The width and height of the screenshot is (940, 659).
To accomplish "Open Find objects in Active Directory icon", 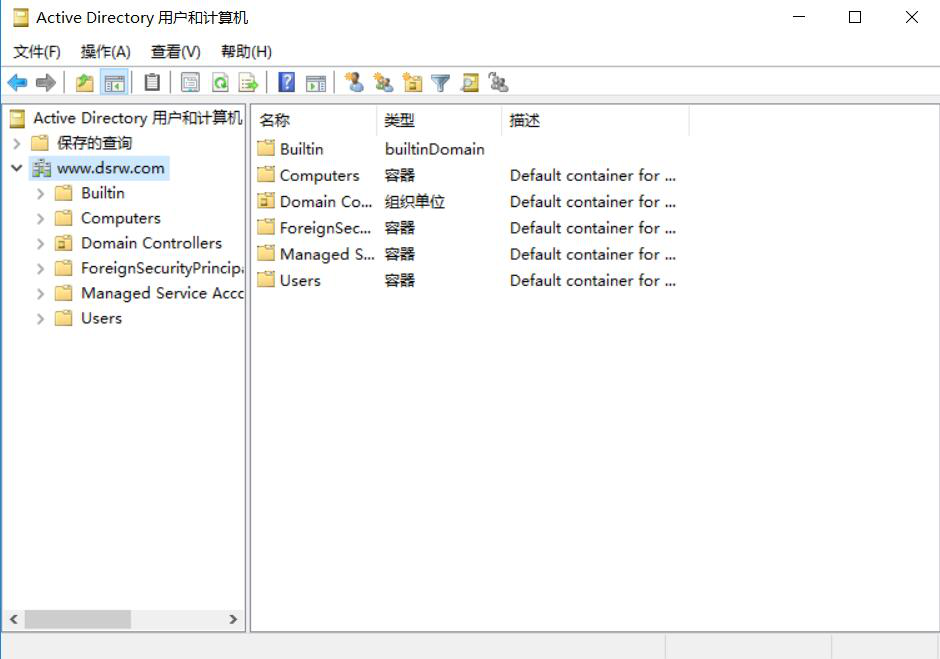I will click(x=469, y=83).
